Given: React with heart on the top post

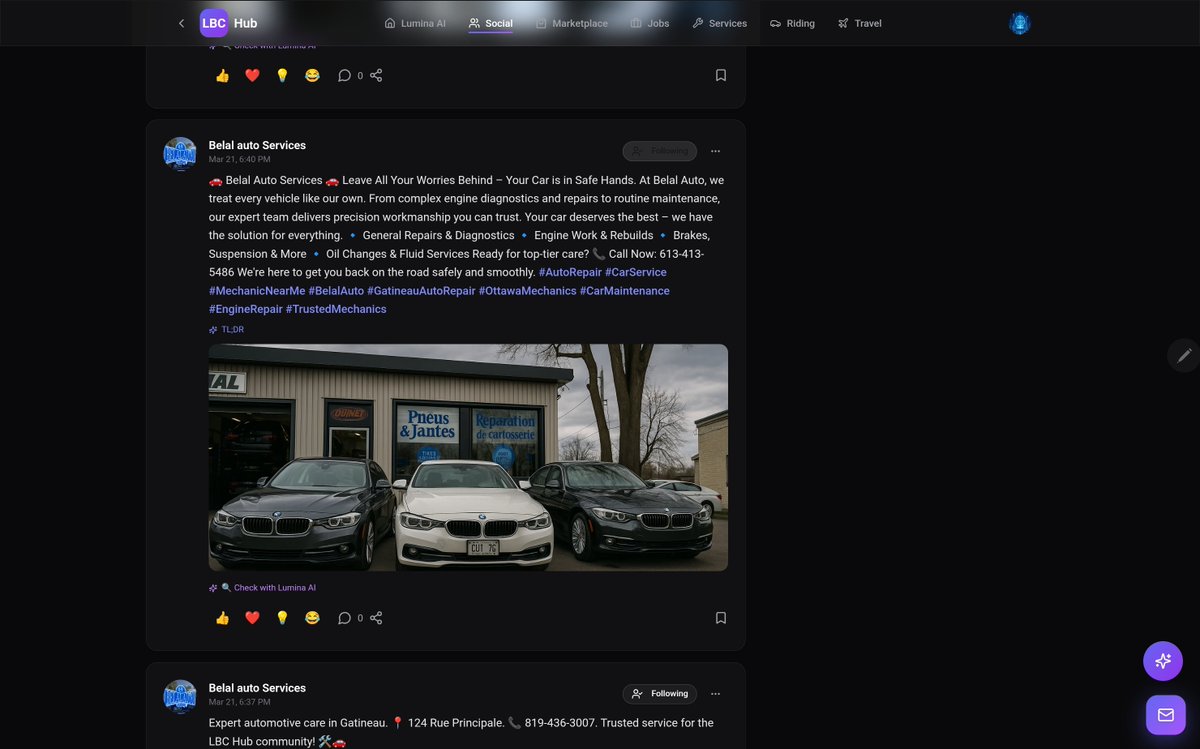Looking at the screenshot, I should (x=252, y=75).
